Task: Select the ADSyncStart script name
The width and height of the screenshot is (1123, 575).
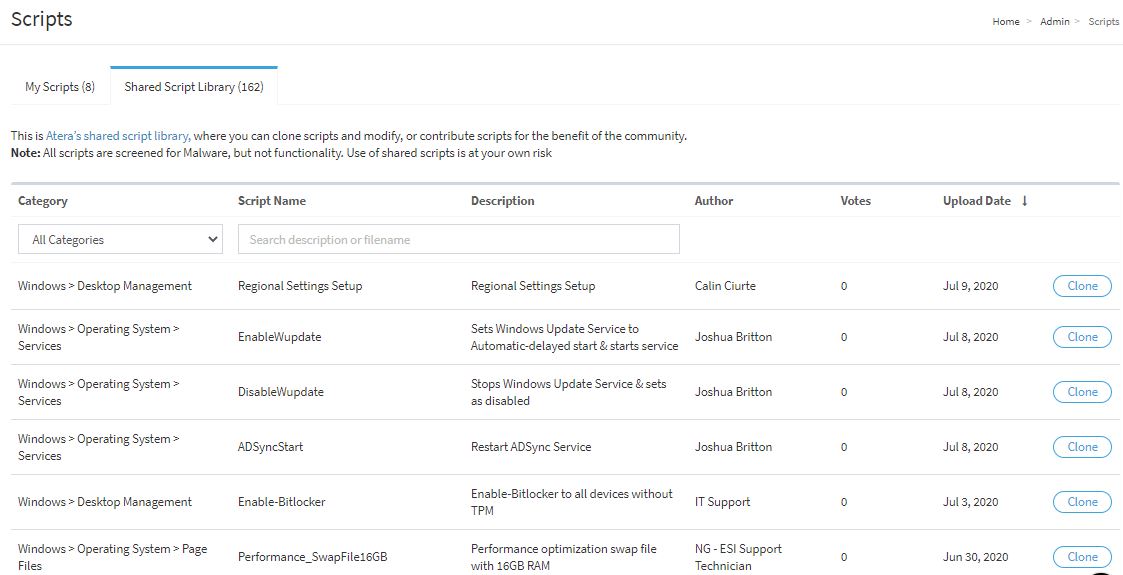Action: click(271, 447)
